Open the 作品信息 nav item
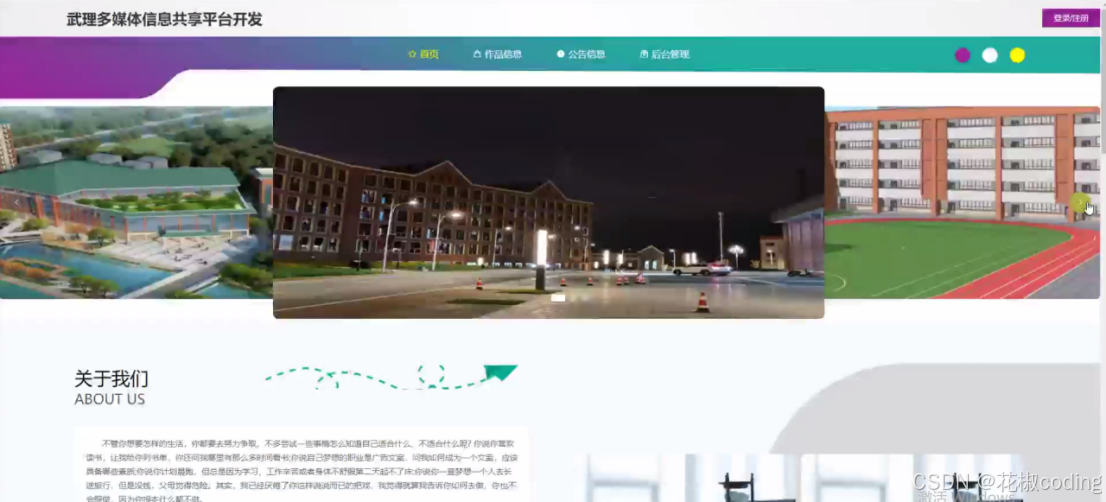The height and width of the screenshot is (502, 1106). click(497, 54)
